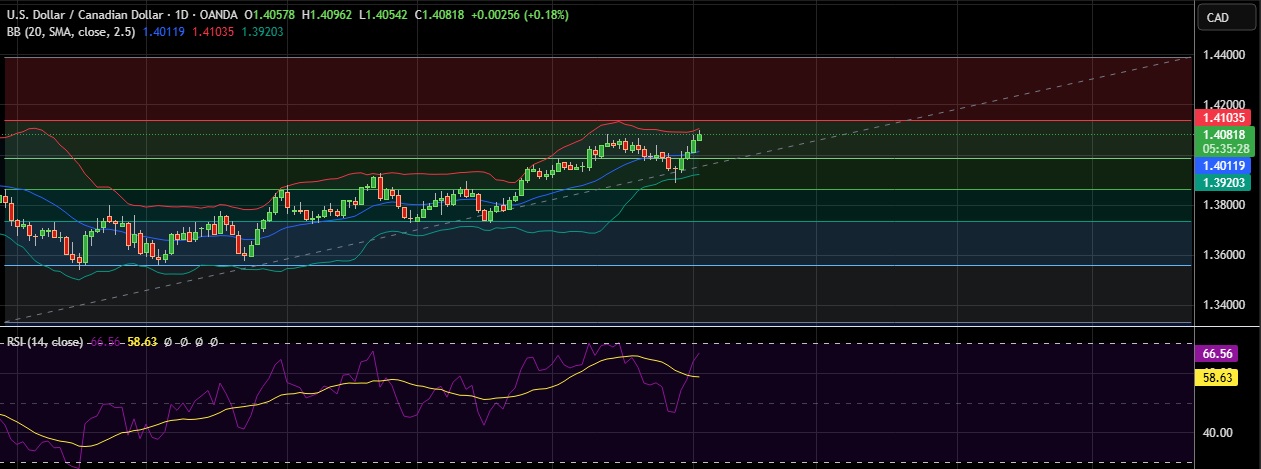This screenshot has height=469, width=1261.
Task: Click the purple 66.56 RSI axis label
Action: 1217,353
